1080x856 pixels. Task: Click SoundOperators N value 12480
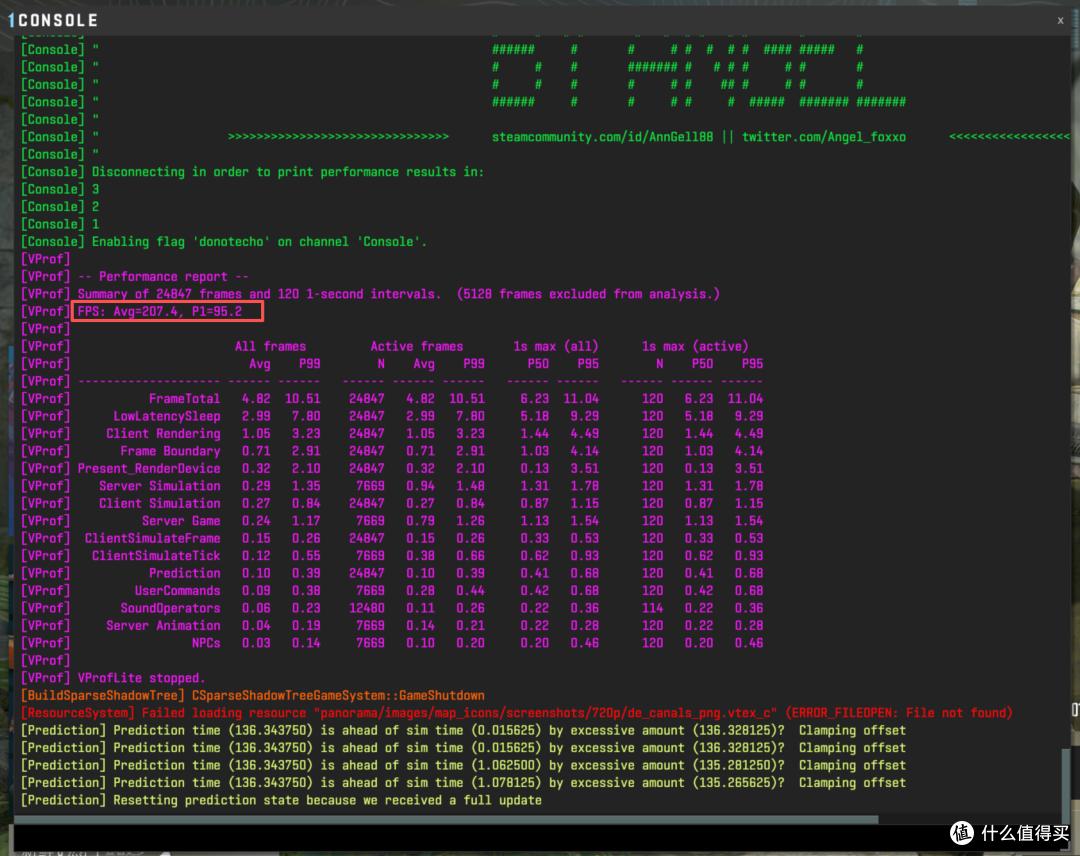click(366, 608)
